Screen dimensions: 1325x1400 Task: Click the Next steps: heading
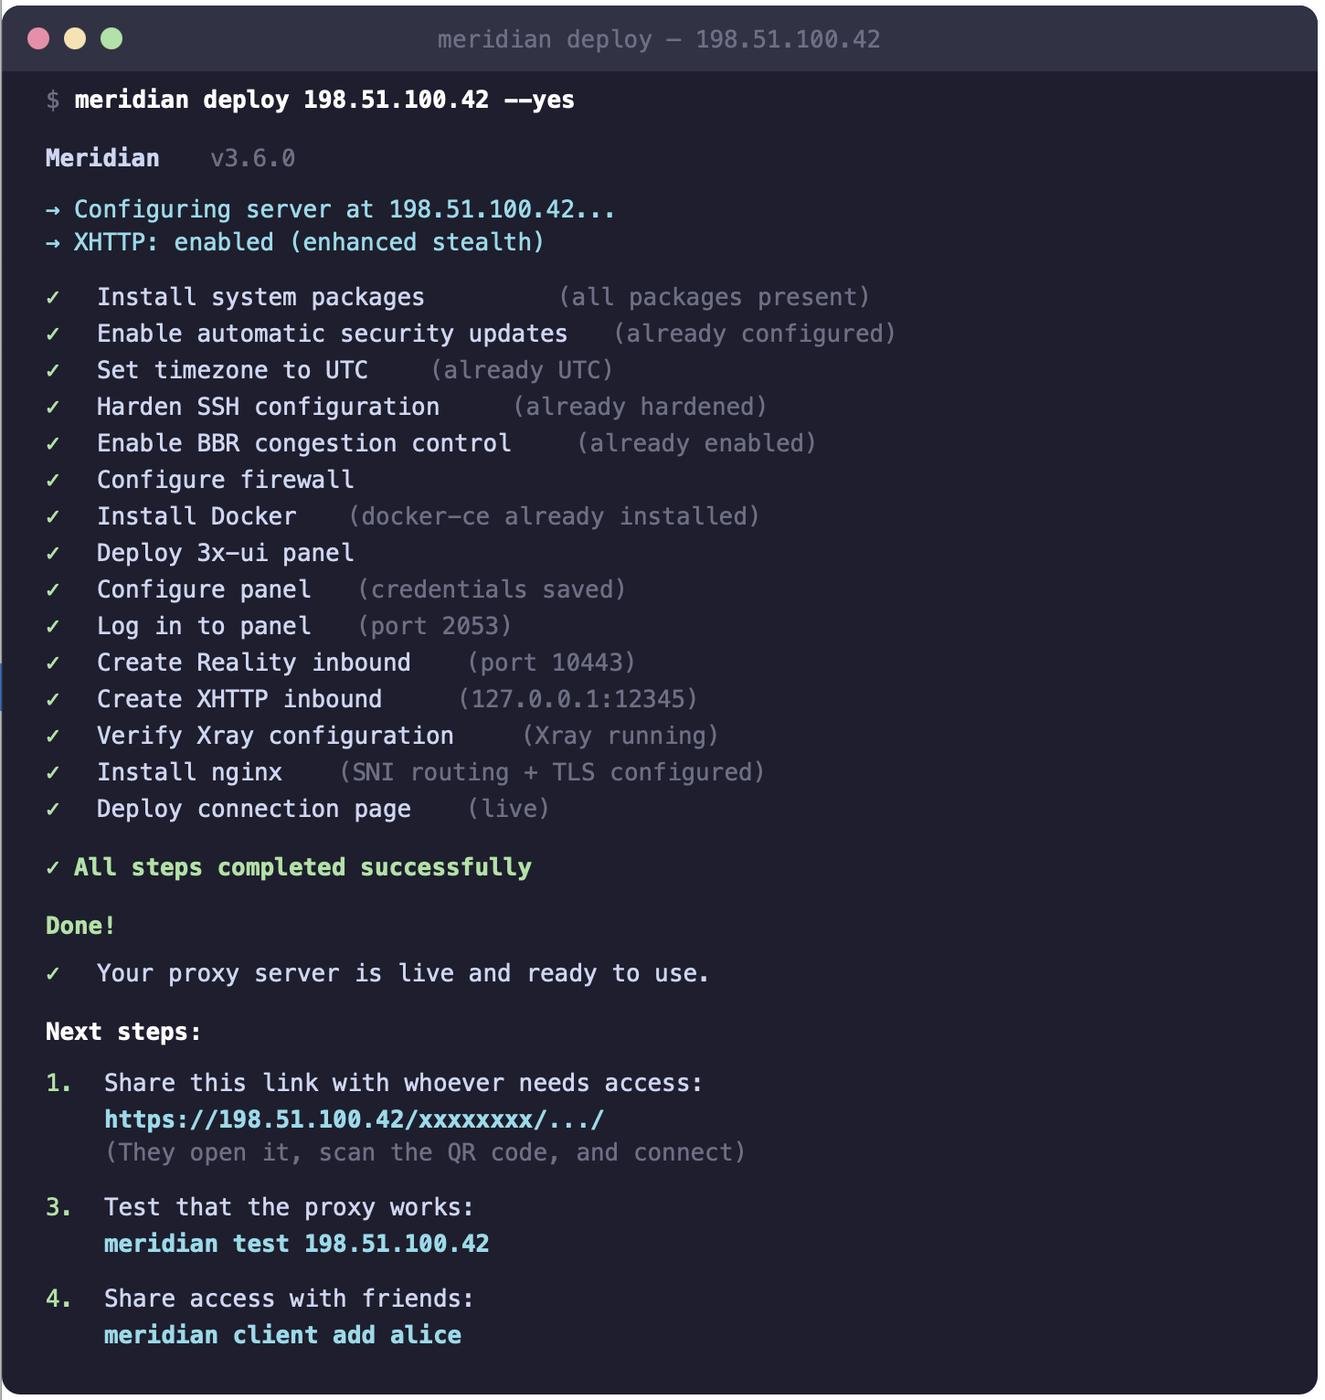pyautogui.click(x=123, y=1032)
